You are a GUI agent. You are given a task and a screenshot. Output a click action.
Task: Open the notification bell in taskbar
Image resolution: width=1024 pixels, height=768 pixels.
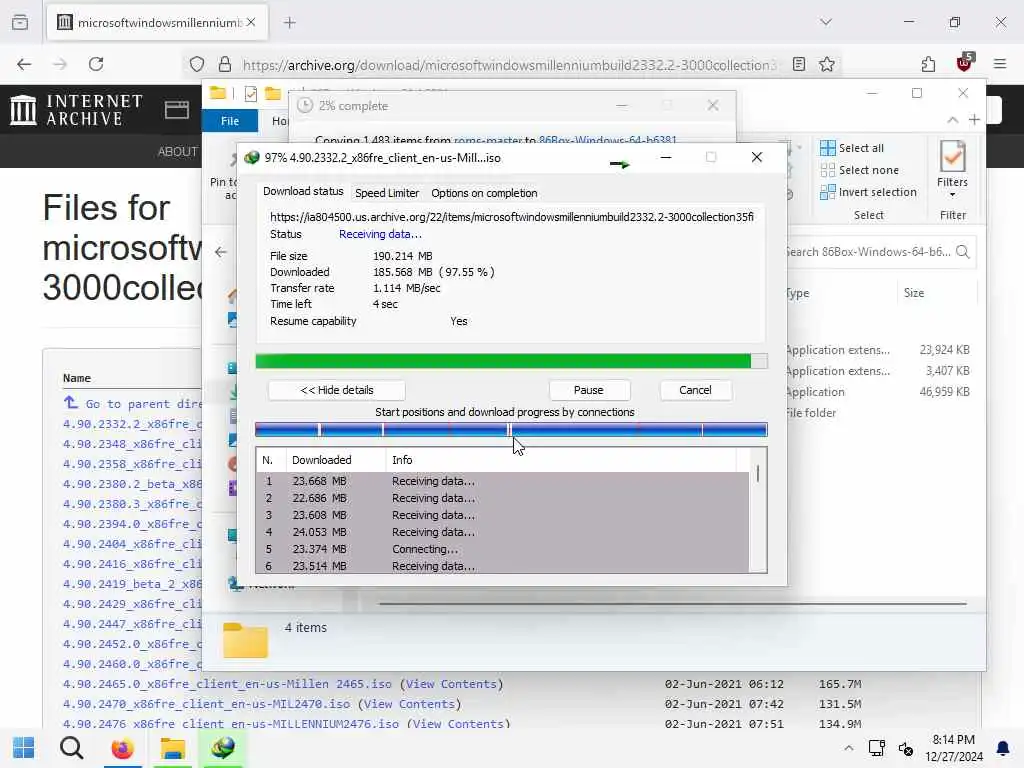point(1002,748)
